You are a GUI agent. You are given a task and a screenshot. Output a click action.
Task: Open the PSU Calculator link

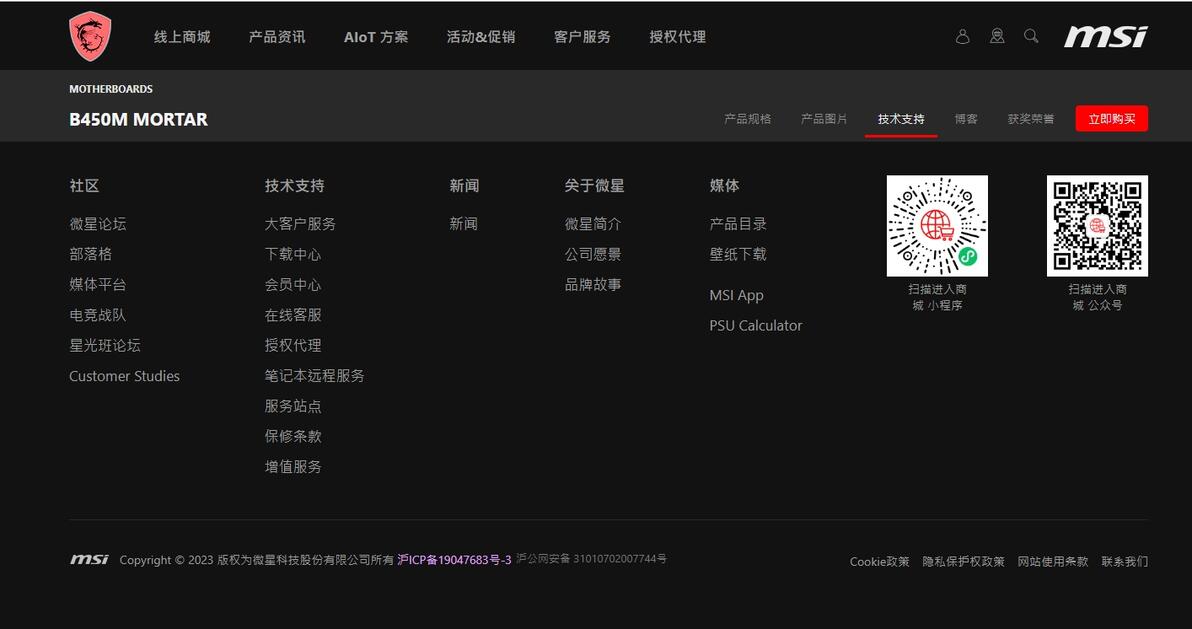(756, 326)
